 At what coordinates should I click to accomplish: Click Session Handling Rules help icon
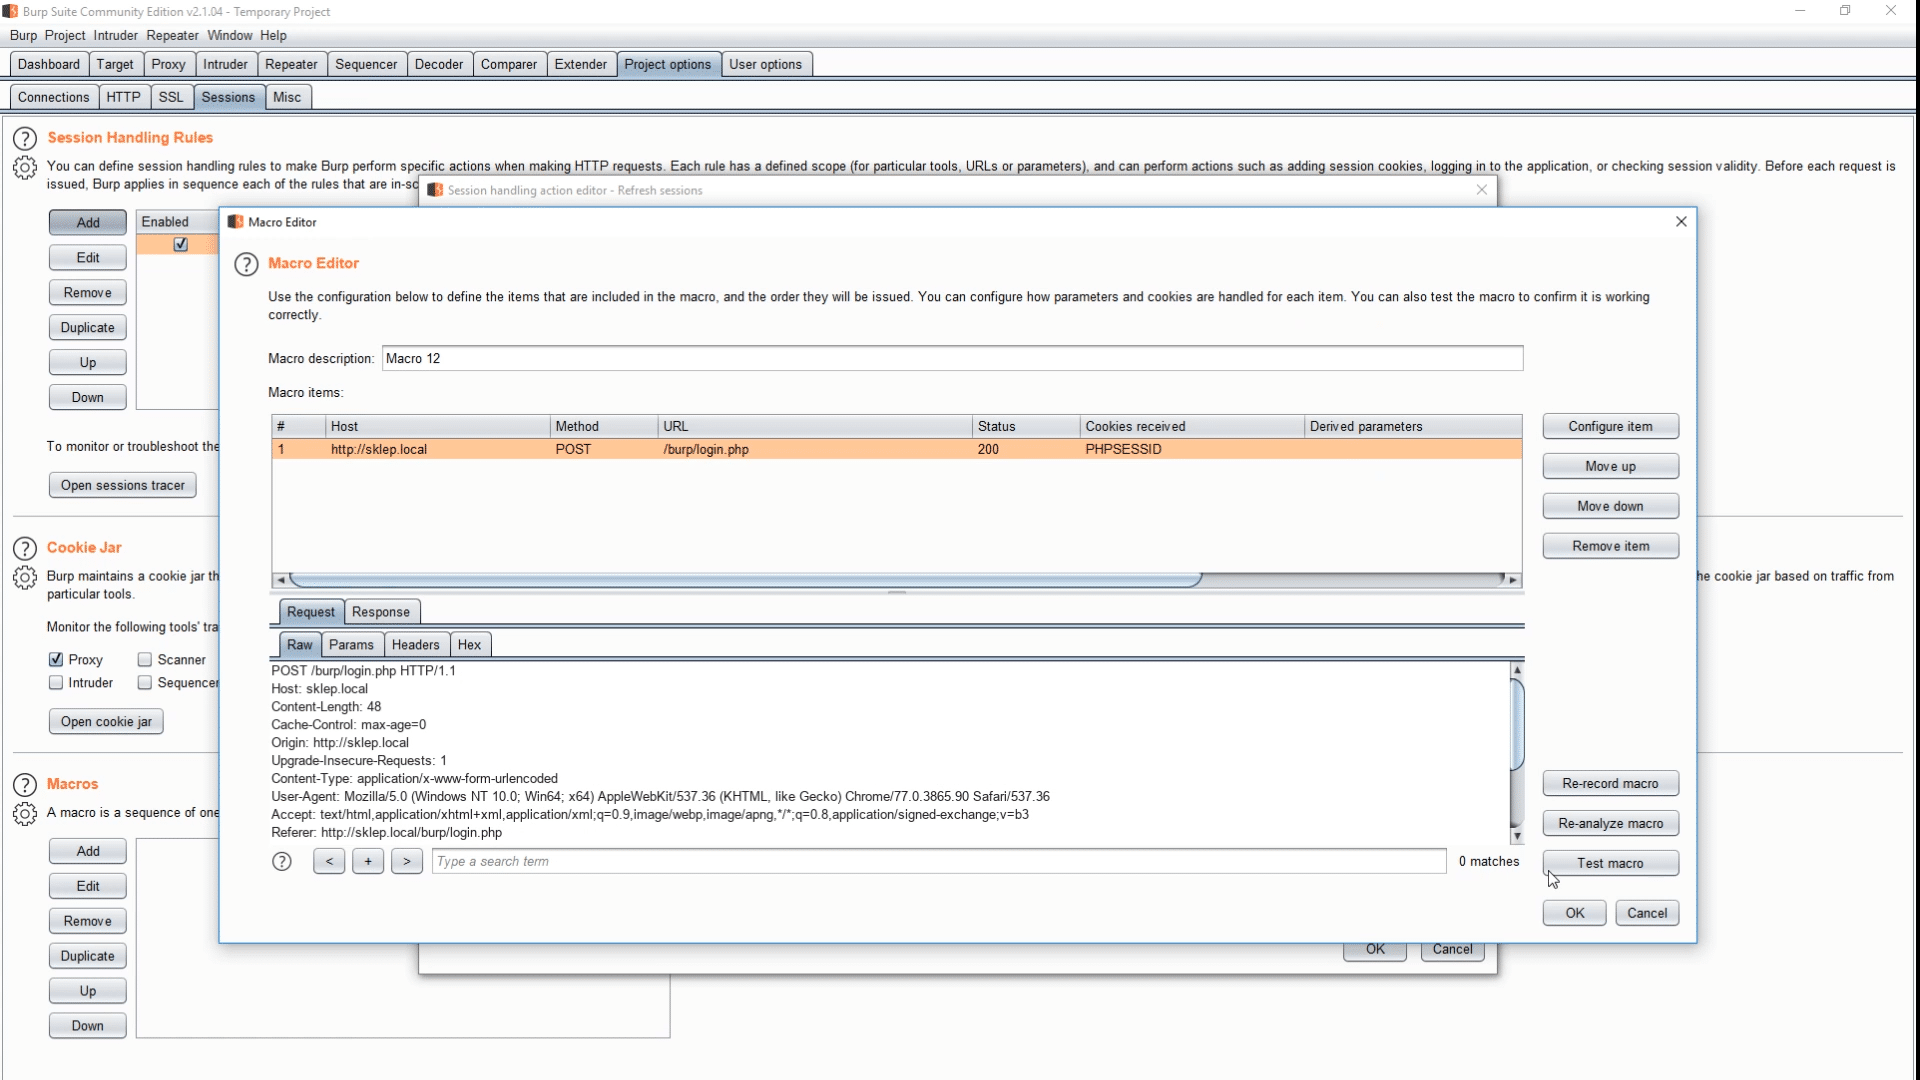coord(25,139)
